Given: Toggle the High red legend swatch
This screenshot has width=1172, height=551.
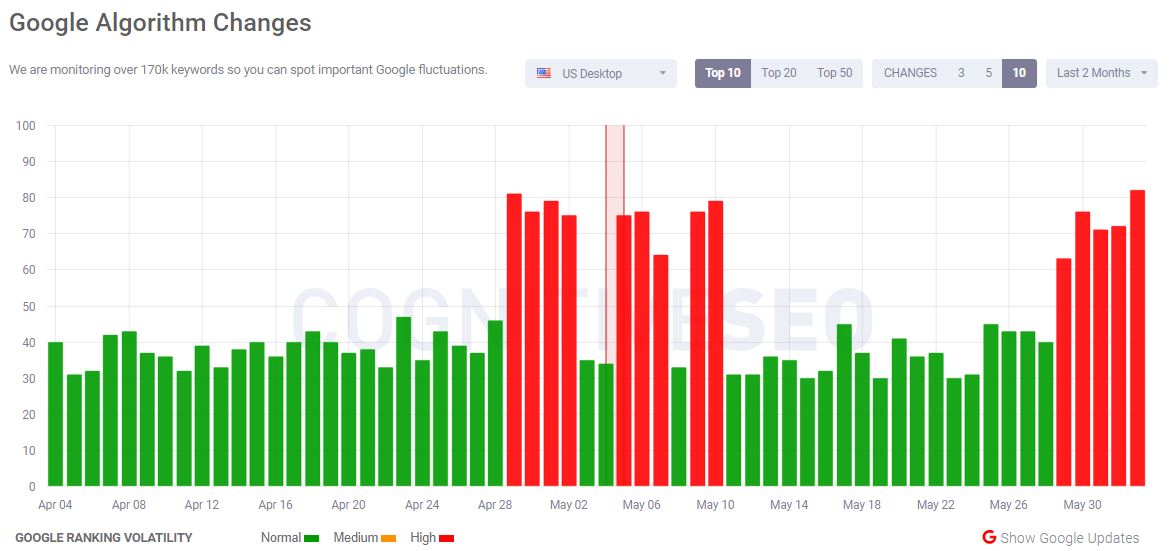Looking at the screenshot, I should click(x=446, y=538).
